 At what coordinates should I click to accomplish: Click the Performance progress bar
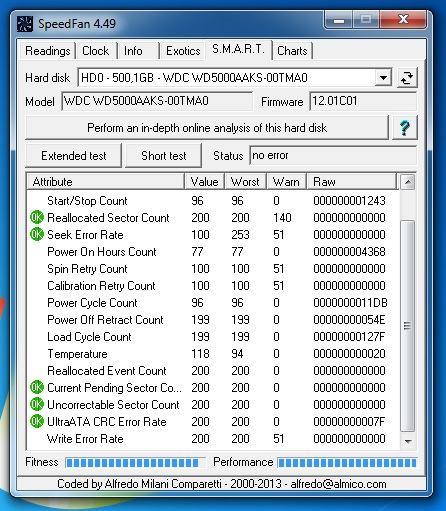(347, 462)
